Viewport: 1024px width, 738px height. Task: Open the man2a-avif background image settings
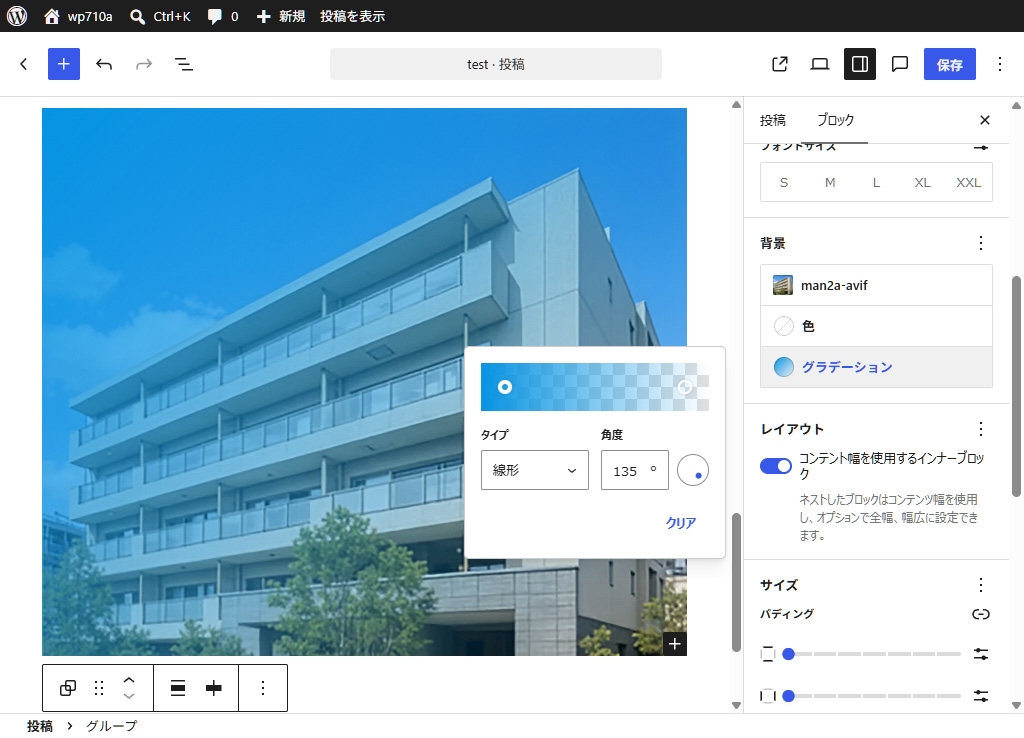[x=876, y=285]
